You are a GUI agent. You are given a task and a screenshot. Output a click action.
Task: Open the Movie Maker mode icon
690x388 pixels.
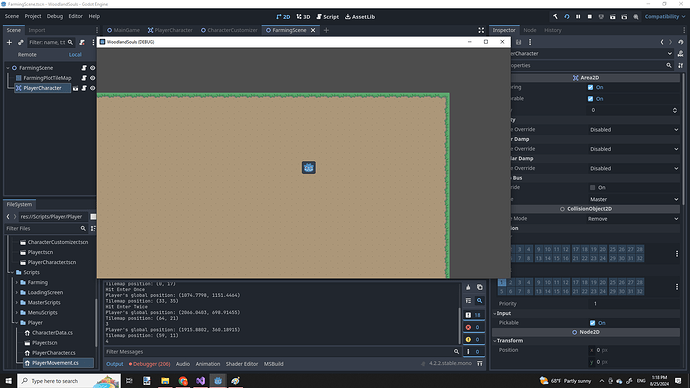click(636, 17)
